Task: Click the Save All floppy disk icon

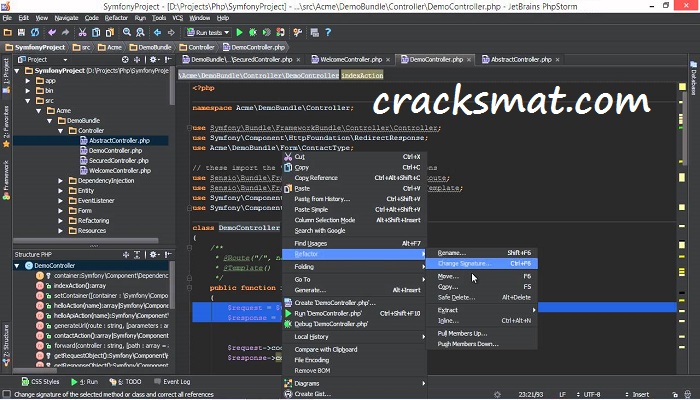Action: 21,32
